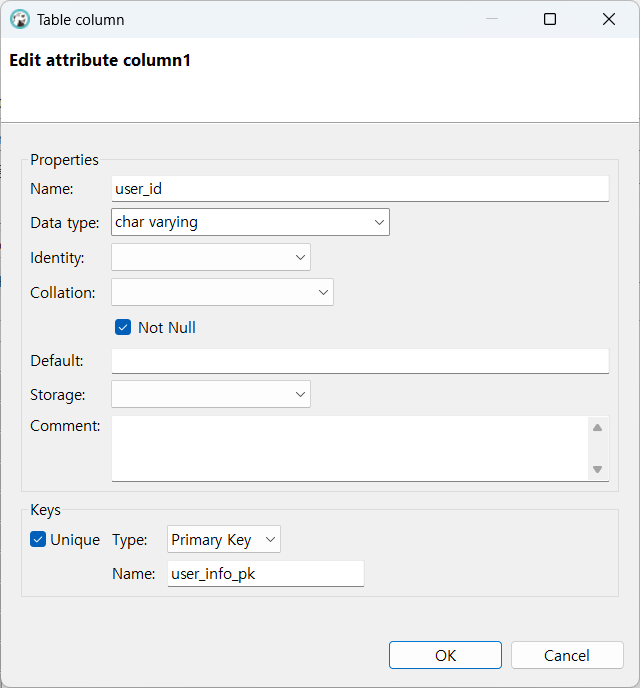Open the Collation combo box
The image size is (640, 688).
point(323,292)
